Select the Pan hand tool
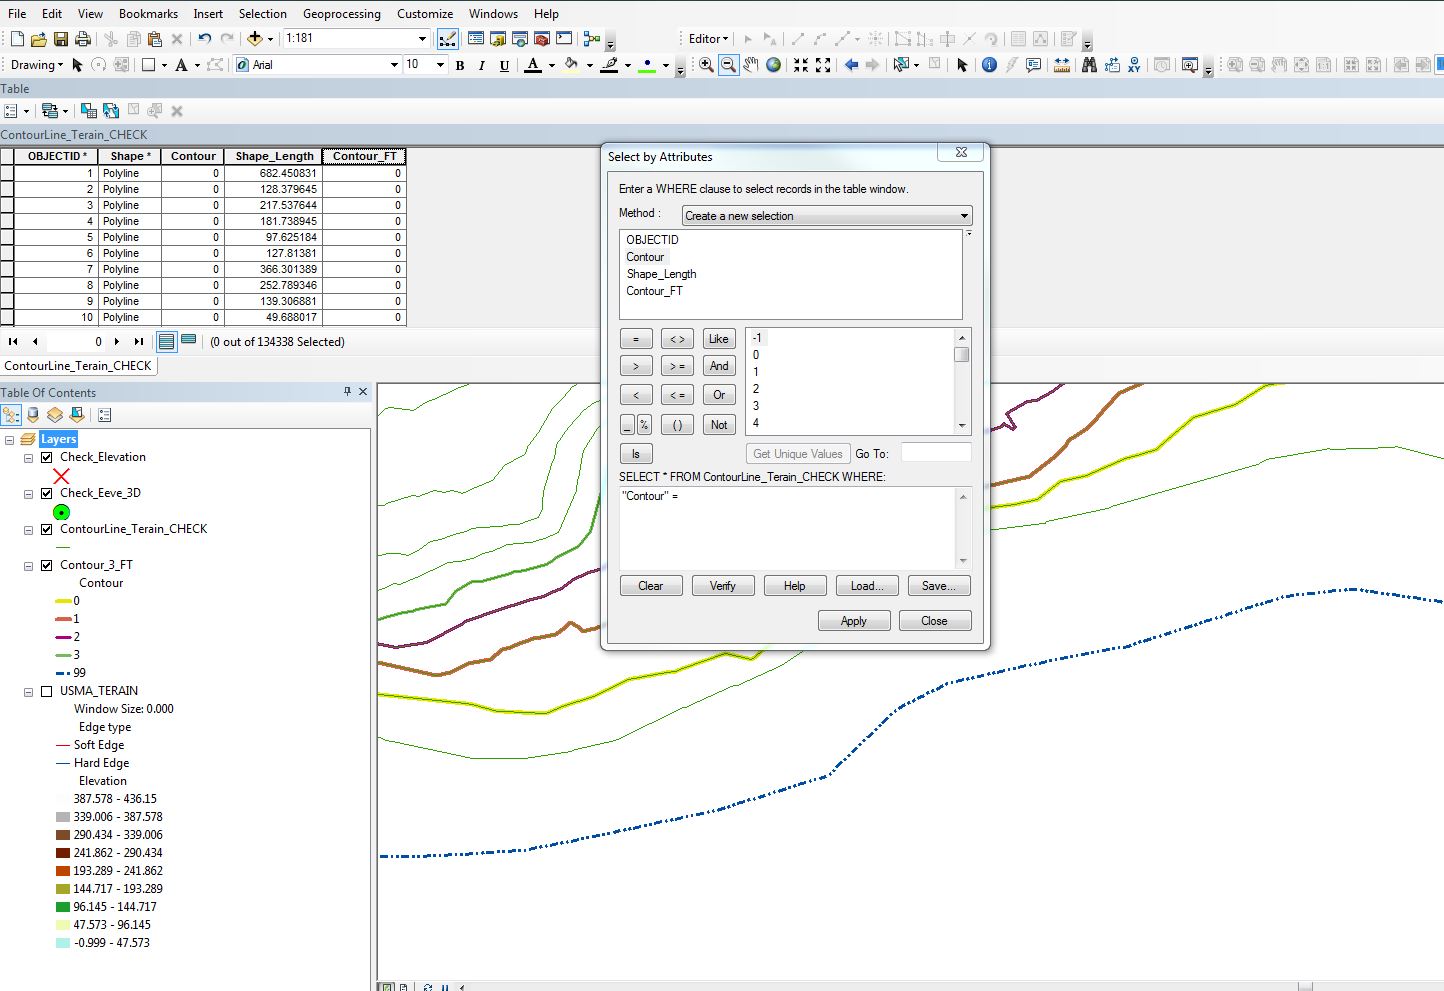Viewport: 1444px width, 991px height. [x=751, y=65]
